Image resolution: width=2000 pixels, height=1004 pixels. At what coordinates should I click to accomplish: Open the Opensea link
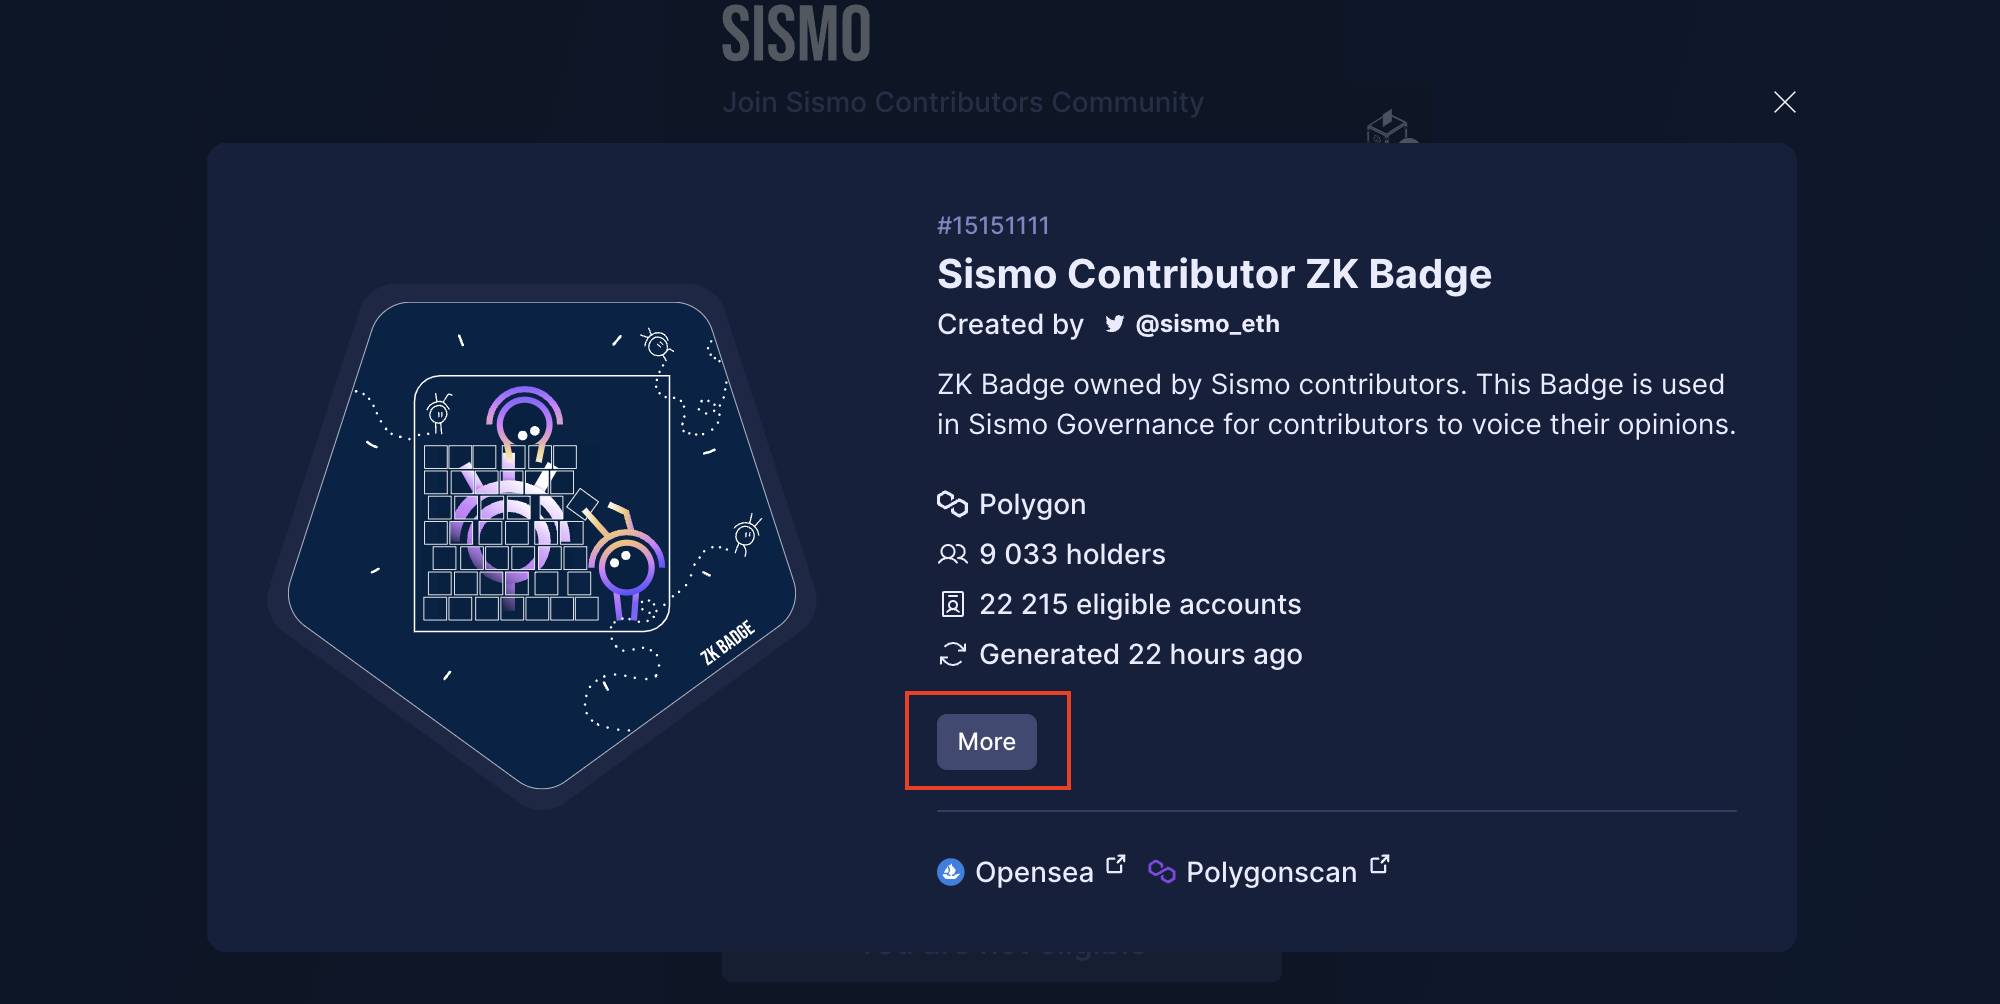[1034, 872]
